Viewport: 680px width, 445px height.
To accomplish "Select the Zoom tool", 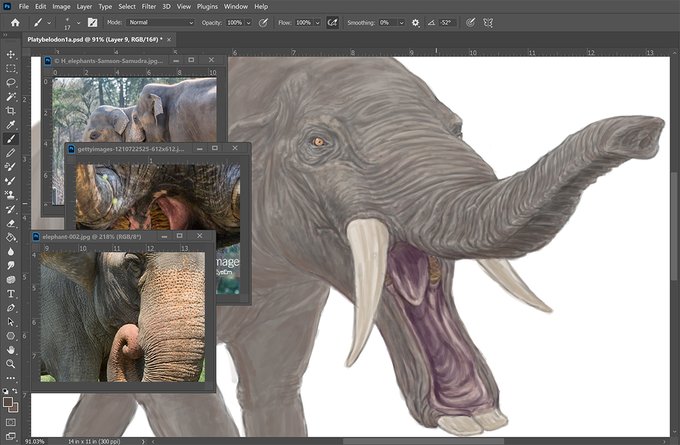I will click(x=11, y=364).
